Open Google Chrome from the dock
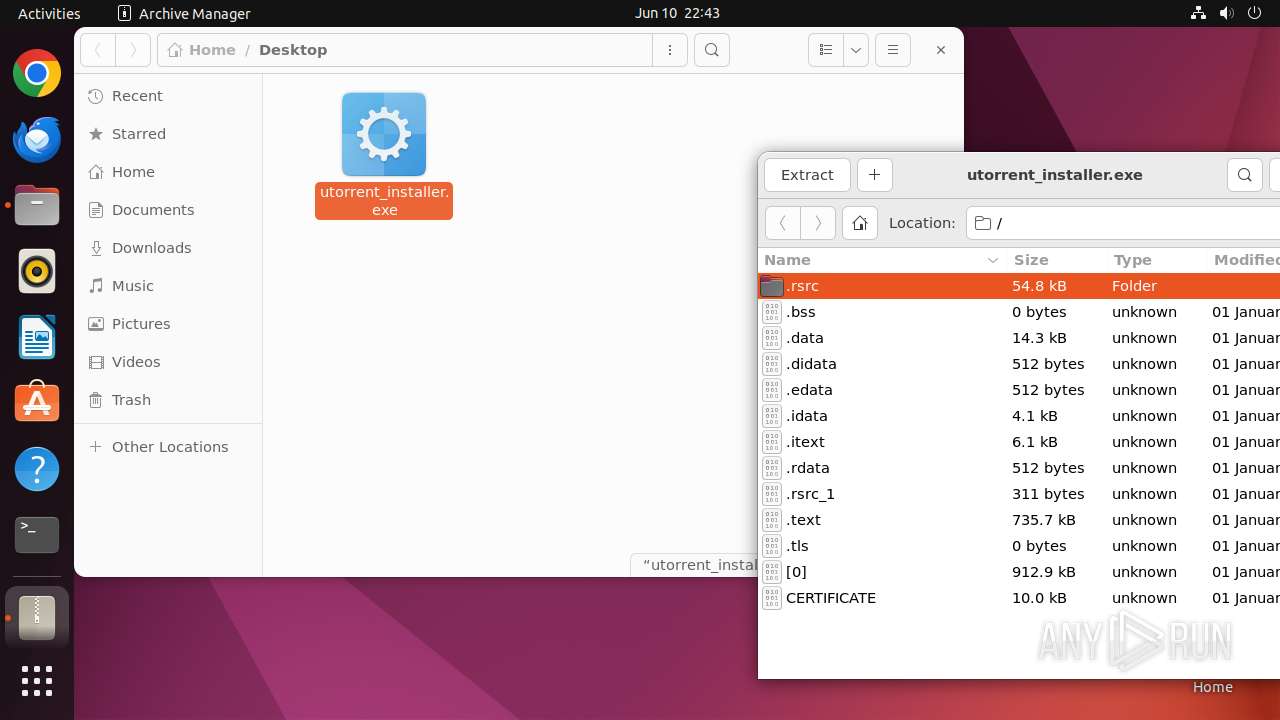 click(37, 73)
